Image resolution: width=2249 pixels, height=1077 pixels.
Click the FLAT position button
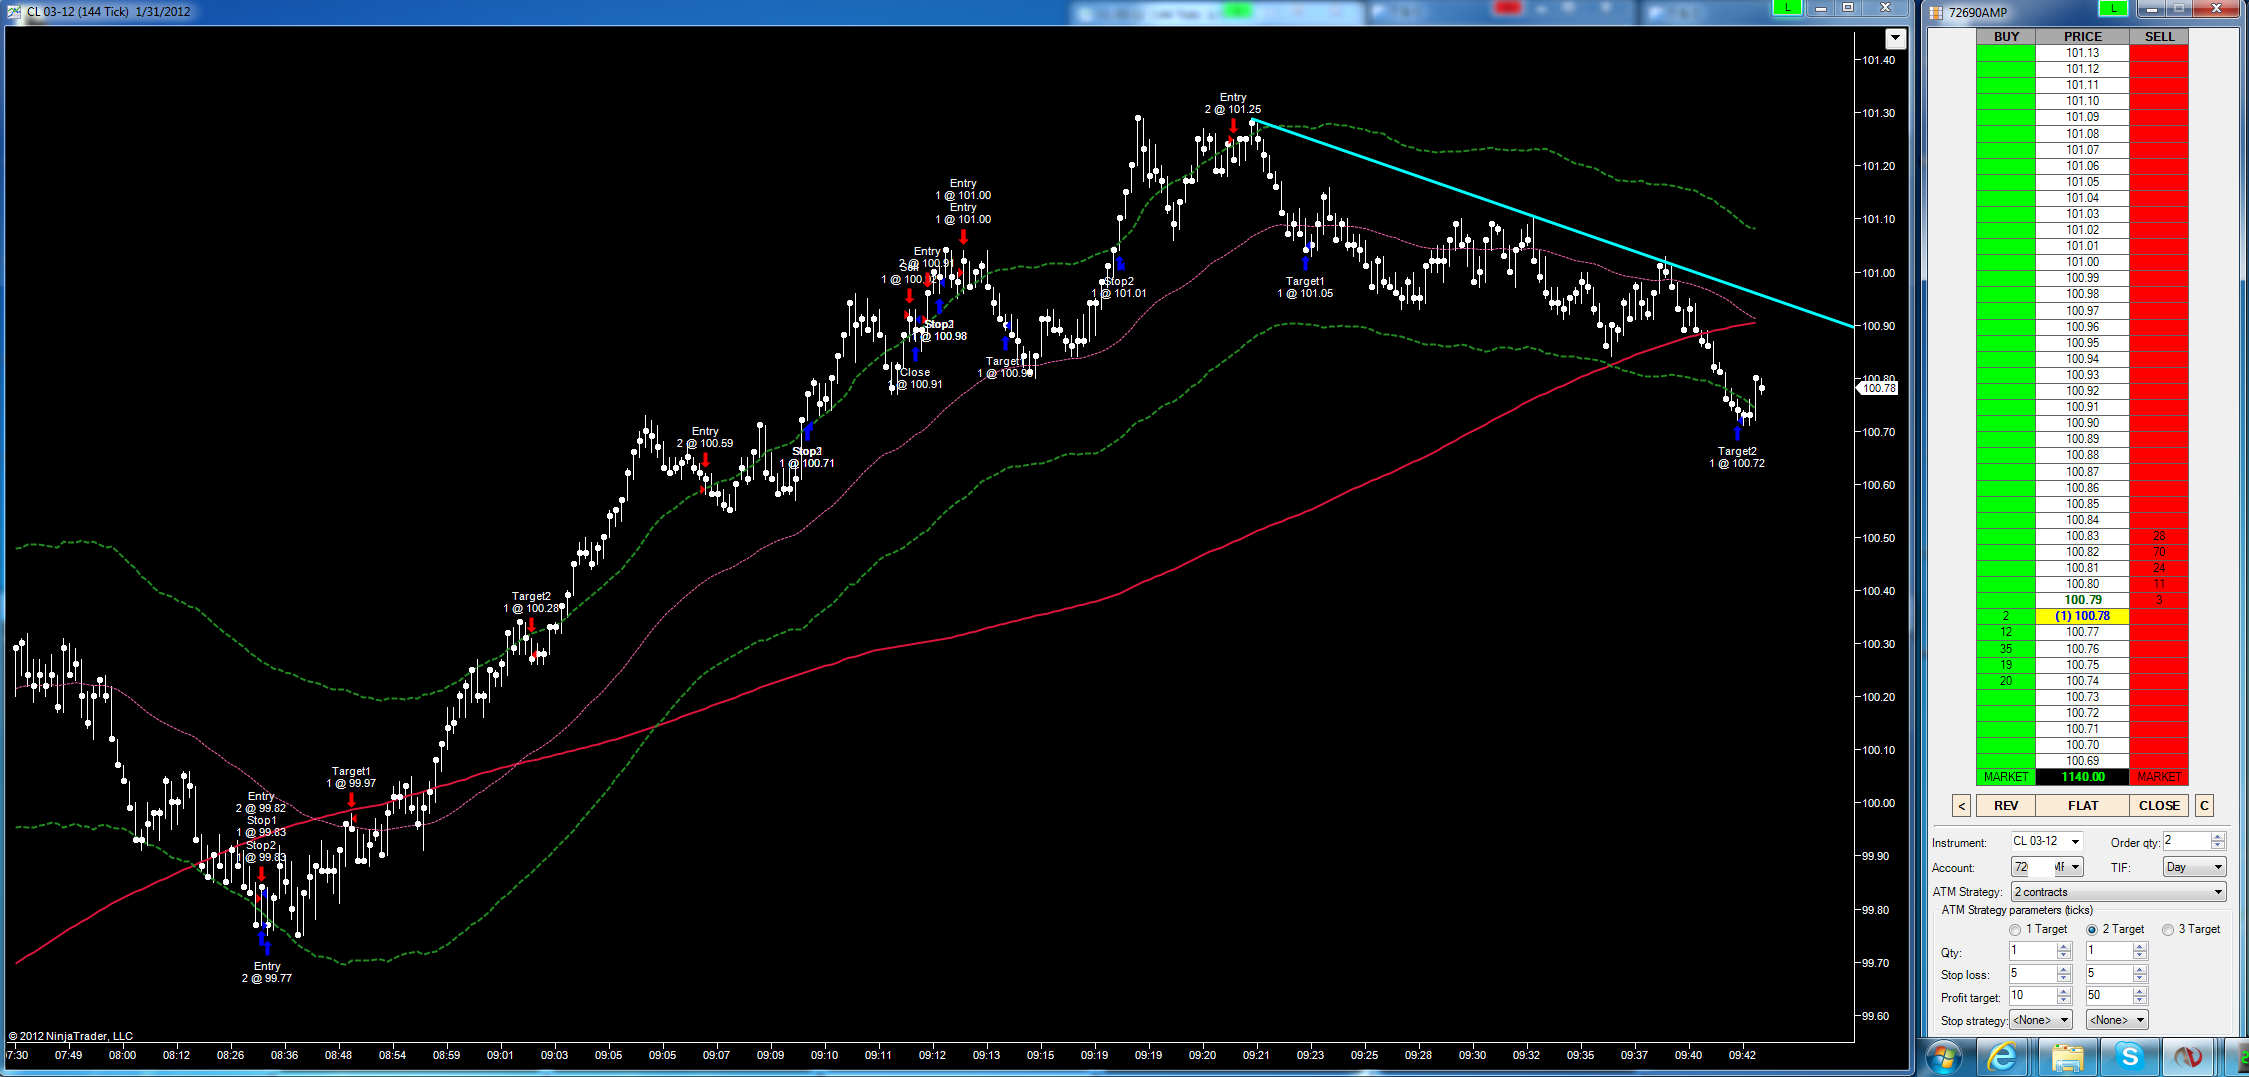click(2083, 806)
